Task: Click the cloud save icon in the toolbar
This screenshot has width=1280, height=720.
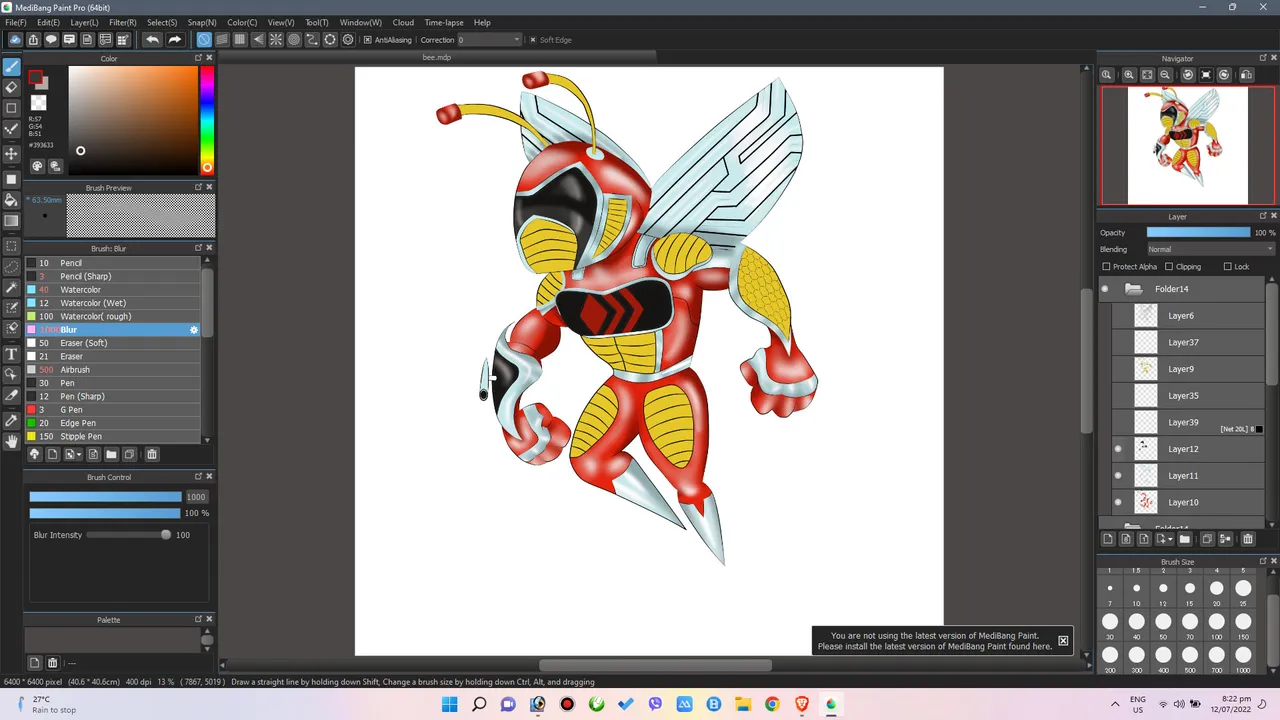Action: tap(15, 40)
